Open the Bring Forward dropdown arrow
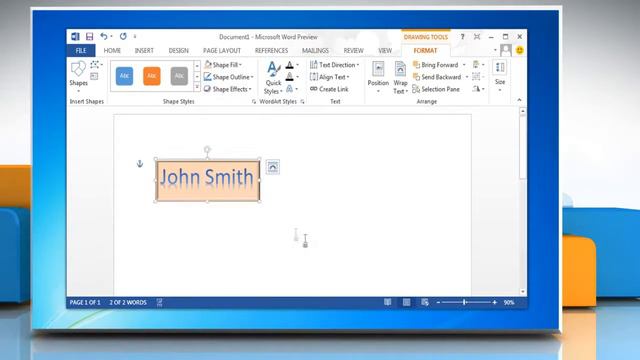Image resolution: width=640 pixels, height=360 pixels. point(464,65)
